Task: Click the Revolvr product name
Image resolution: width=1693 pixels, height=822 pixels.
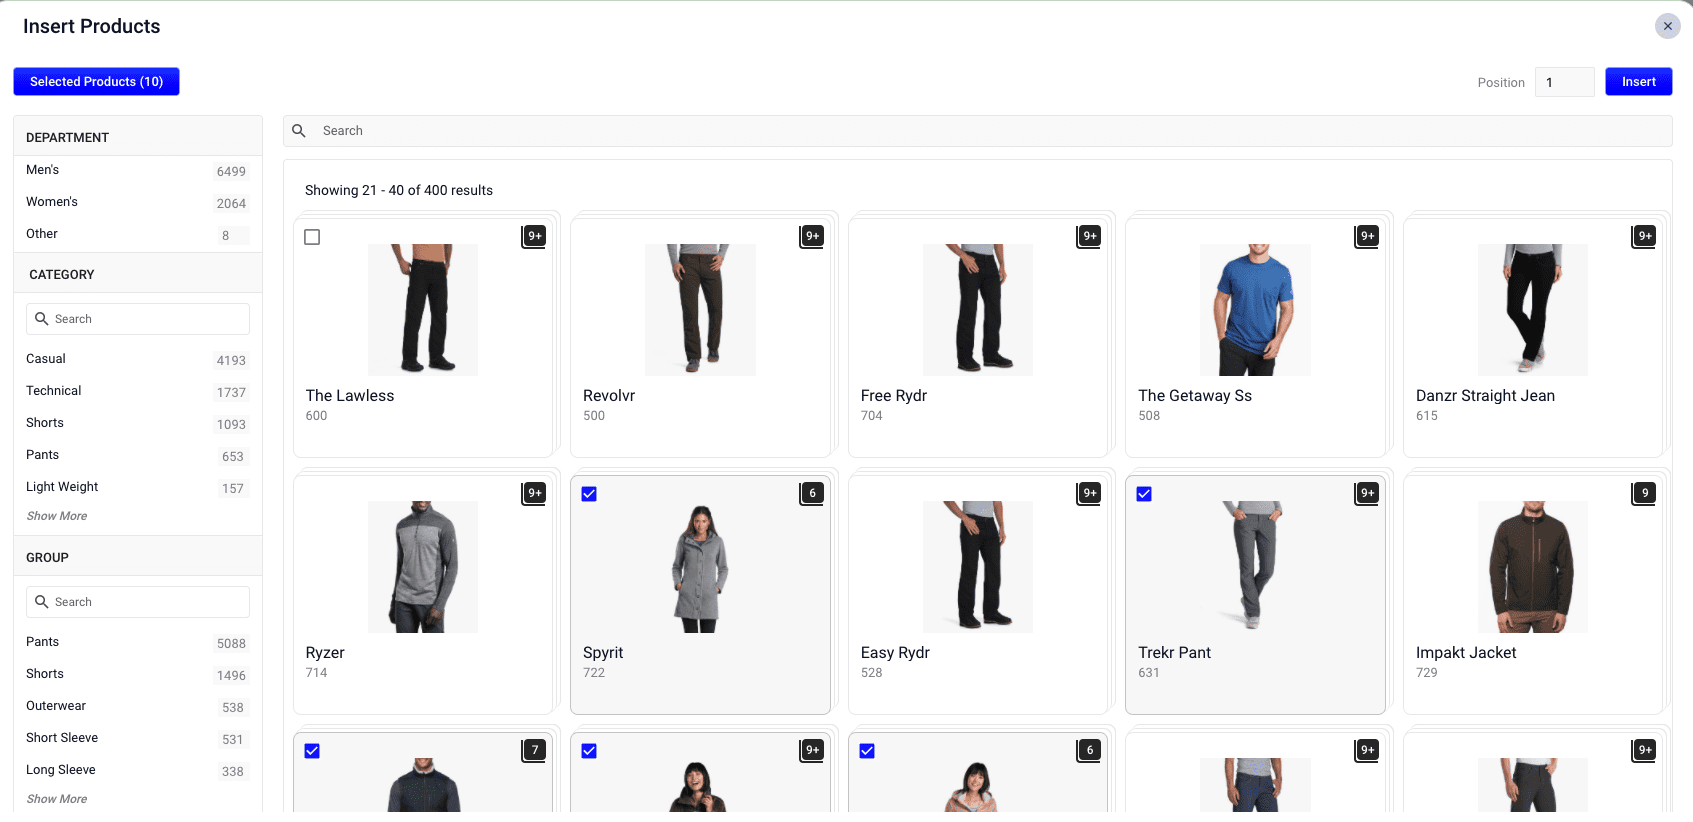Action: [609, 396]
